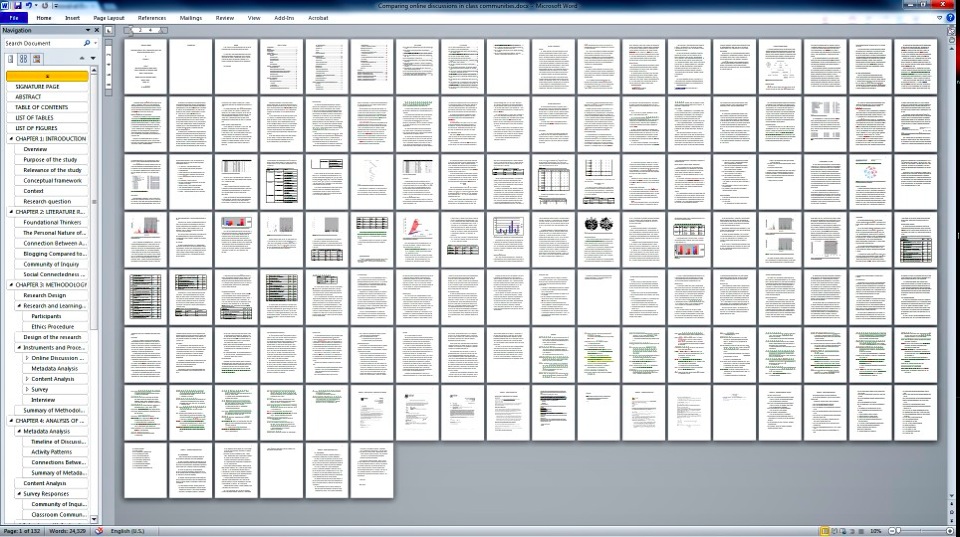Screen dimensions: 960x537
Task: Open the Customize Quick Access Toolbar menu
Action: [x=55, y=6]
